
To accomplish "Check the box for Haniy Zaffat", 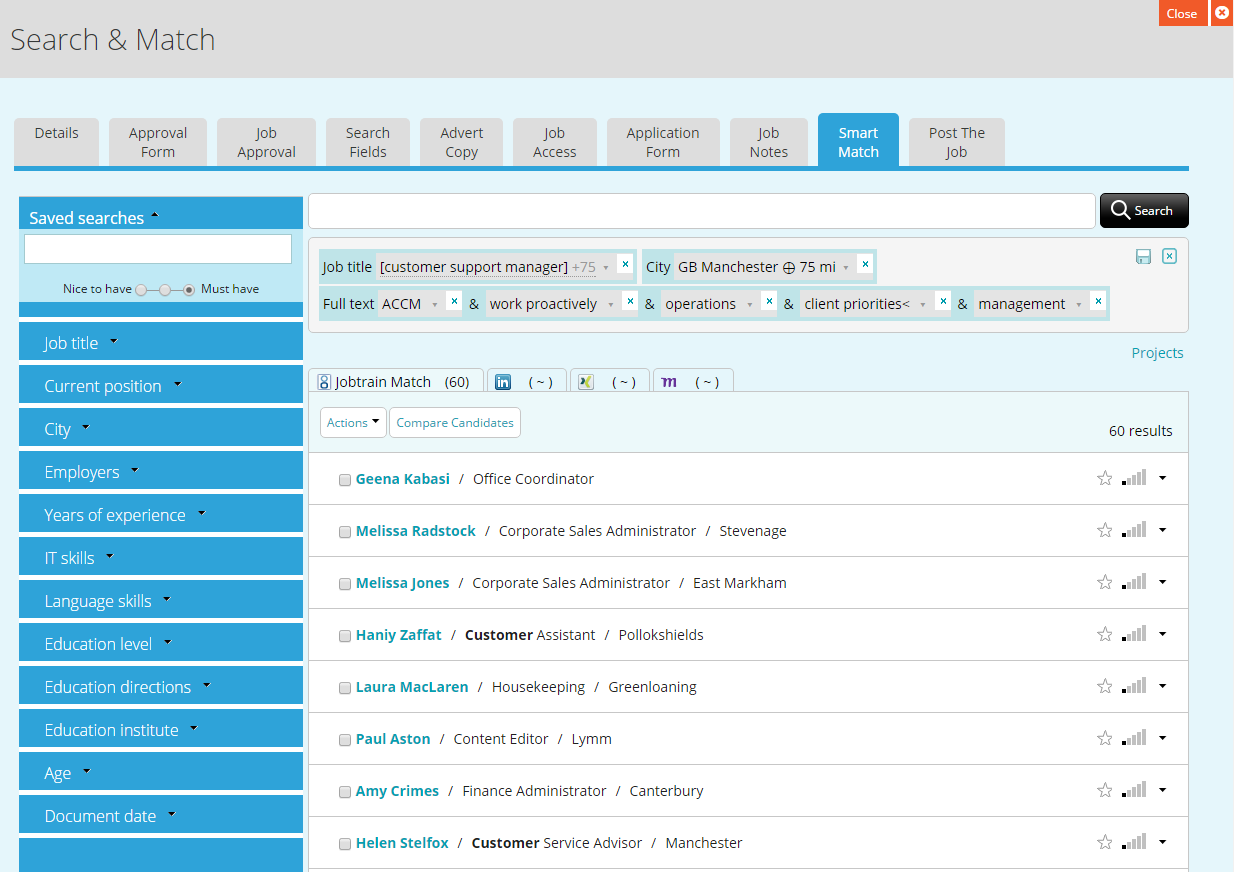I will [x=345, y=635].
